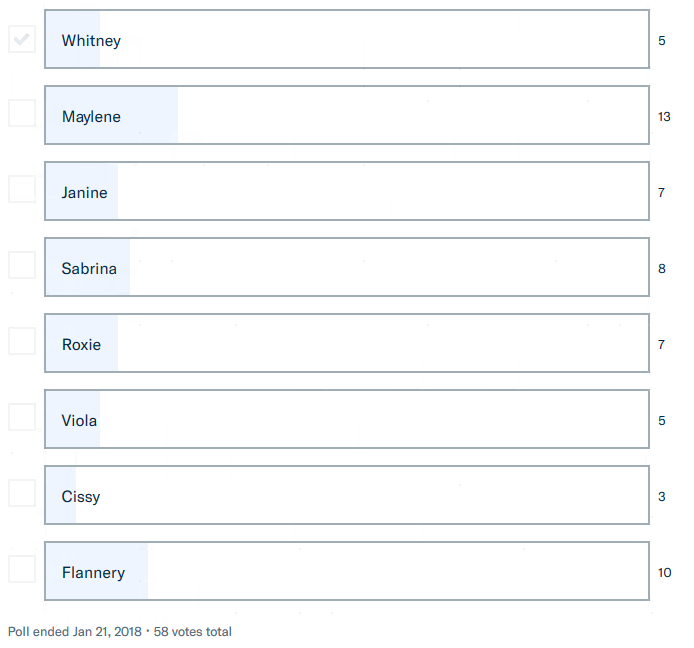Enable the Roxie checkbox
The width and height of the screenshot is (694, 648).
22,341
